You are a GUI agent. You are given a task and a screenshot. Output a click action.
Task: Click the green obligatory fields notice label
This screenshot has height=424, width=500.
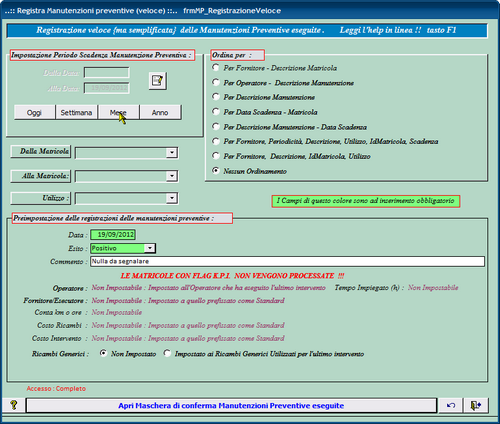tap(366, 201)
